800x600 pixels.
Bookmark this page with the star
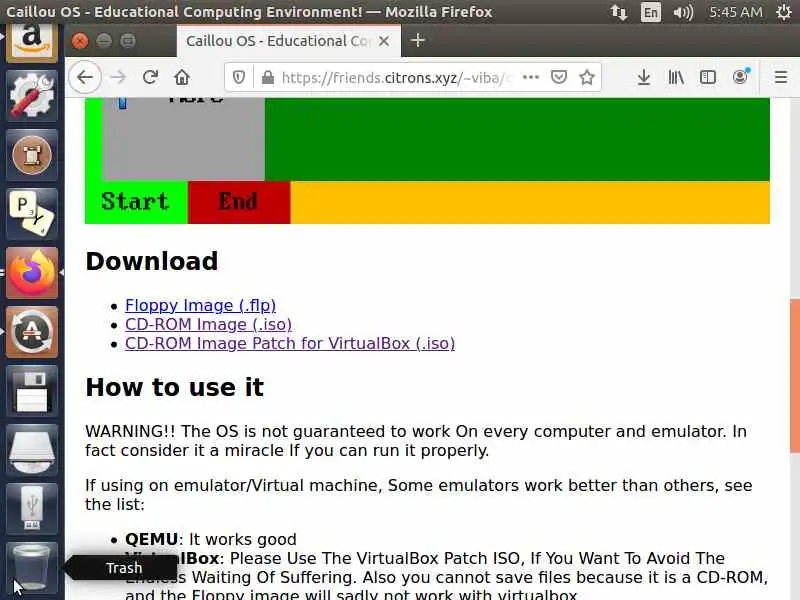coord(587,78)
